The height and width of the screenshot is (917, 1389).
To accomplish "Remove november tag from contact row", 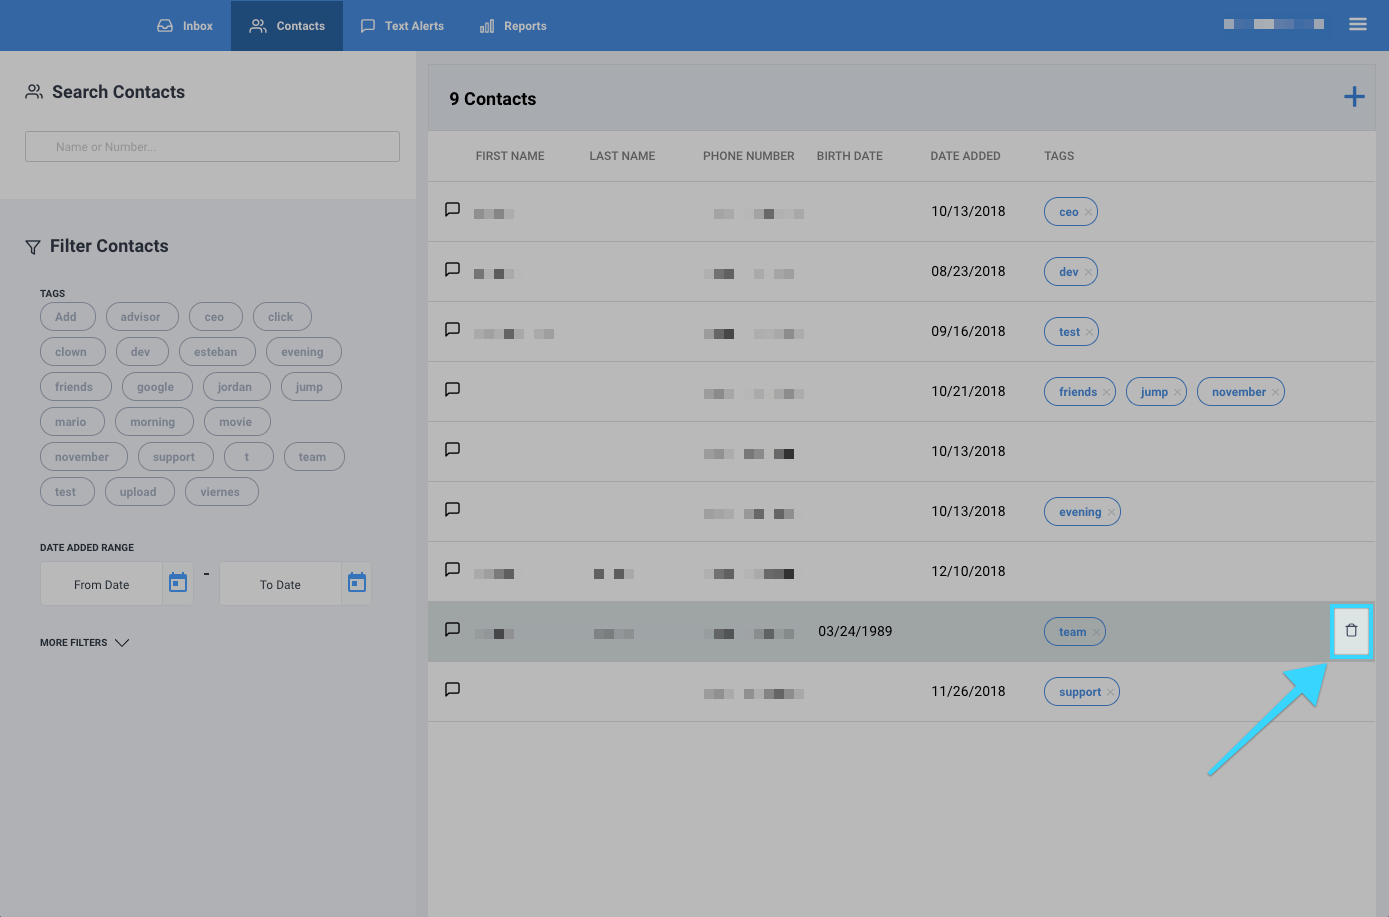I will (1275, 392).
